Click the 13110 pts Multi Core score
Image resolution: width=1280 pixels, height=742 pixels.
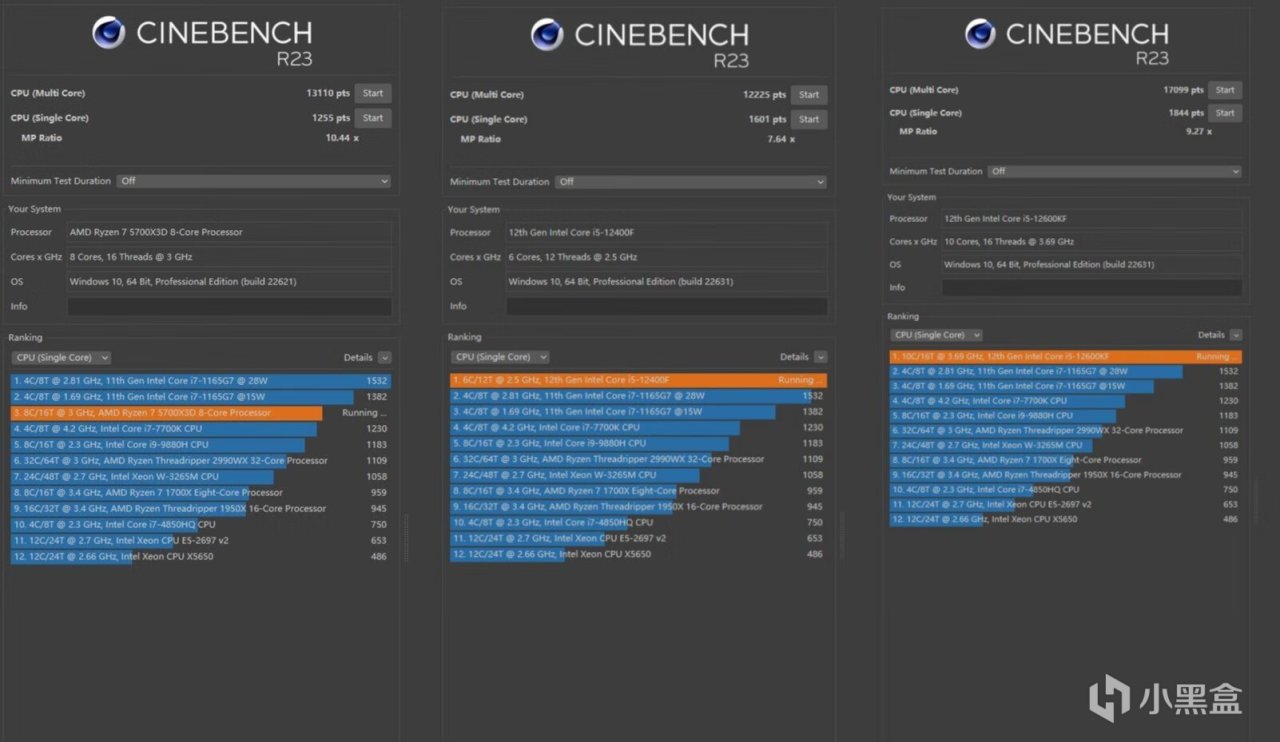coord(328,93)
